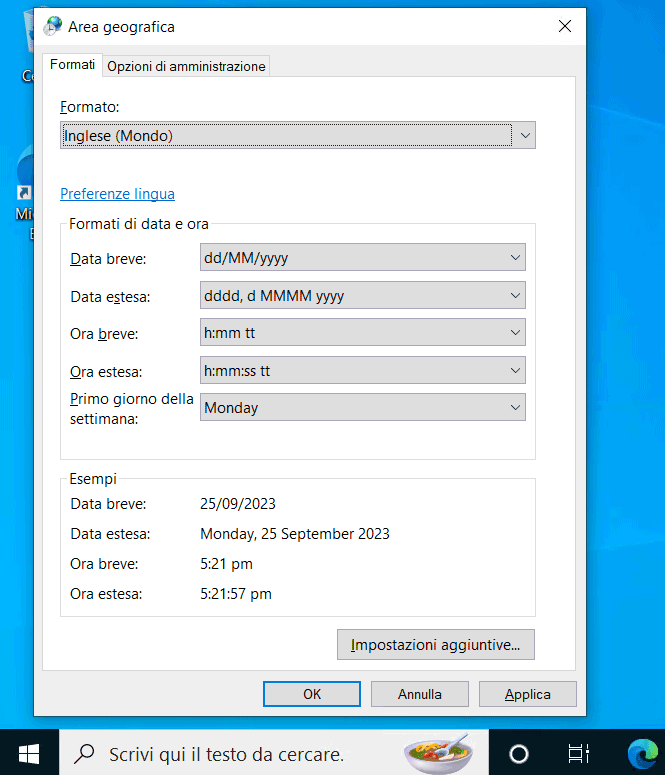Click the Impostazioni aggiuntive button
The height and width of the screenshot is (775, 665).
tap(436, 645)
